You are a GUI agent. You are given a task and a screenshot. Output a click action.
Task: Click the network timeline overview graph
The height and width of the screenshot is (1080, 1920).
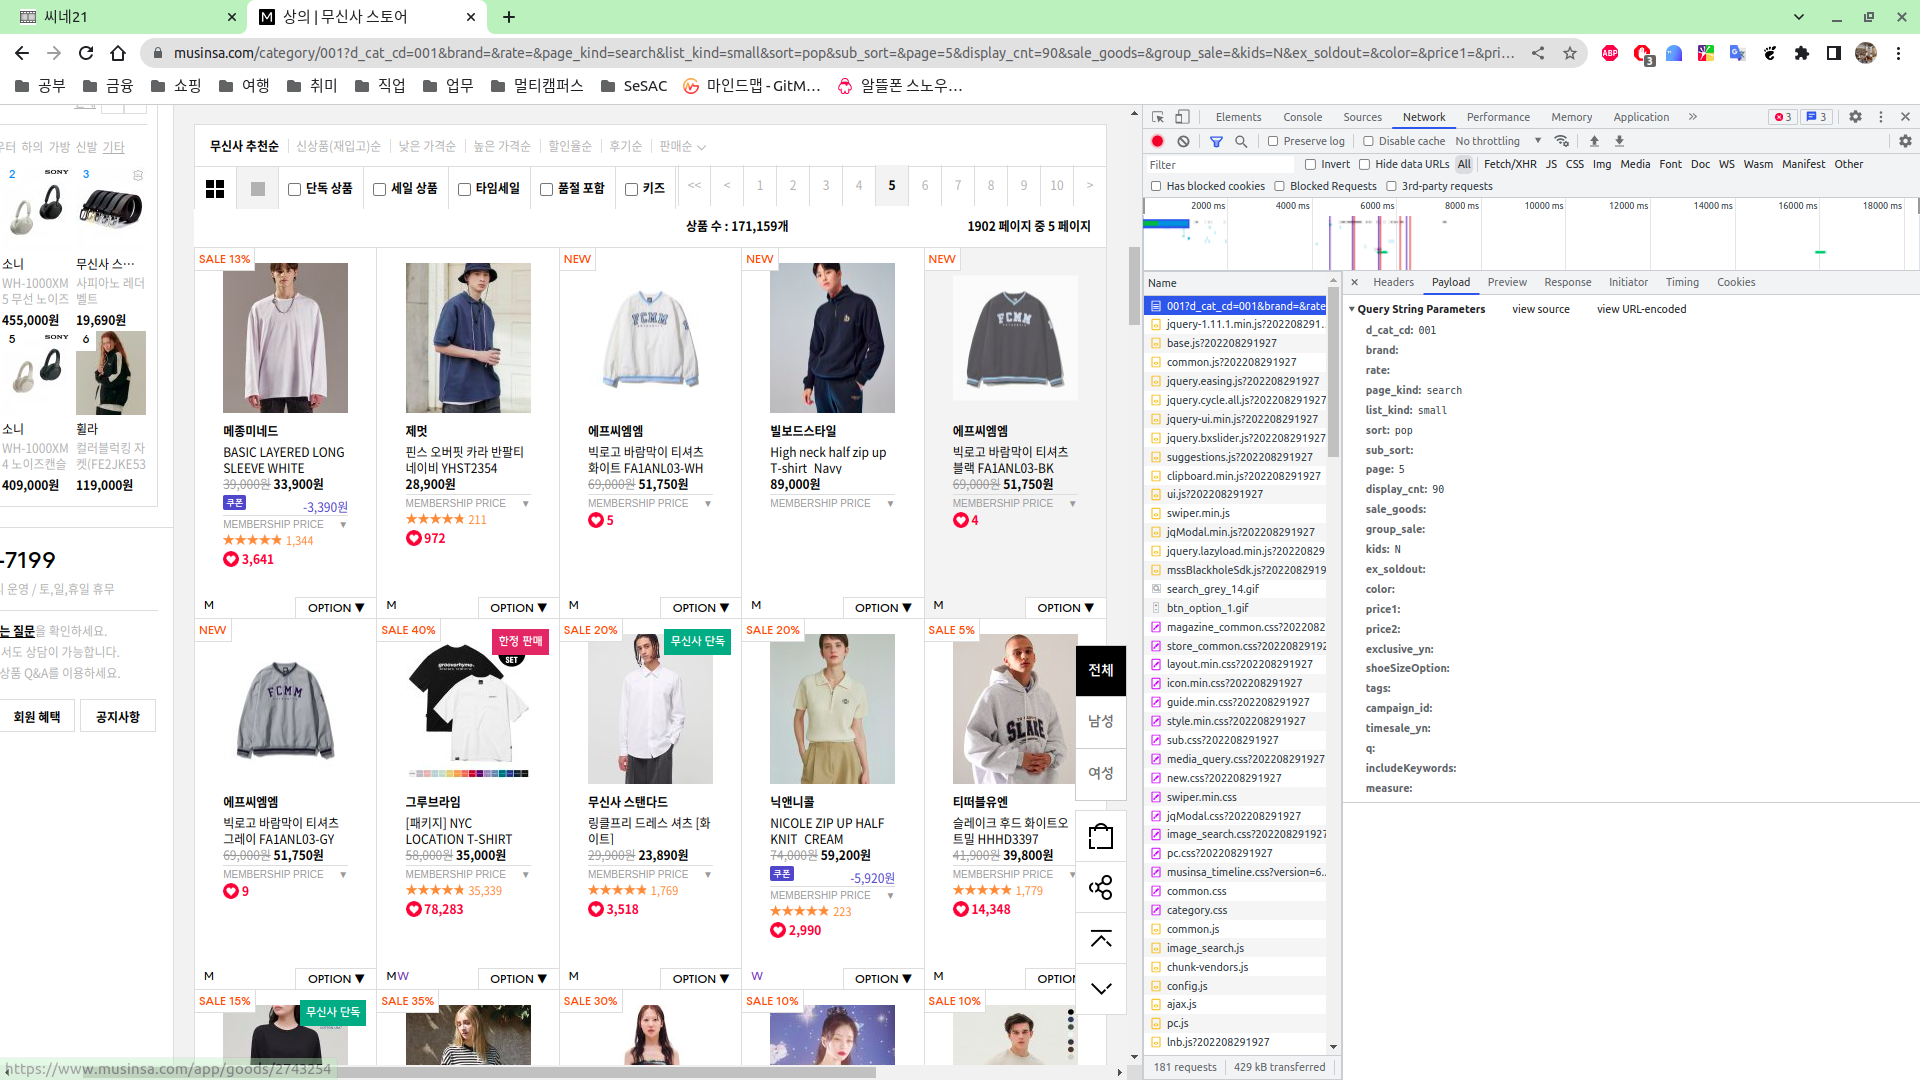(x=1530, y=235)
